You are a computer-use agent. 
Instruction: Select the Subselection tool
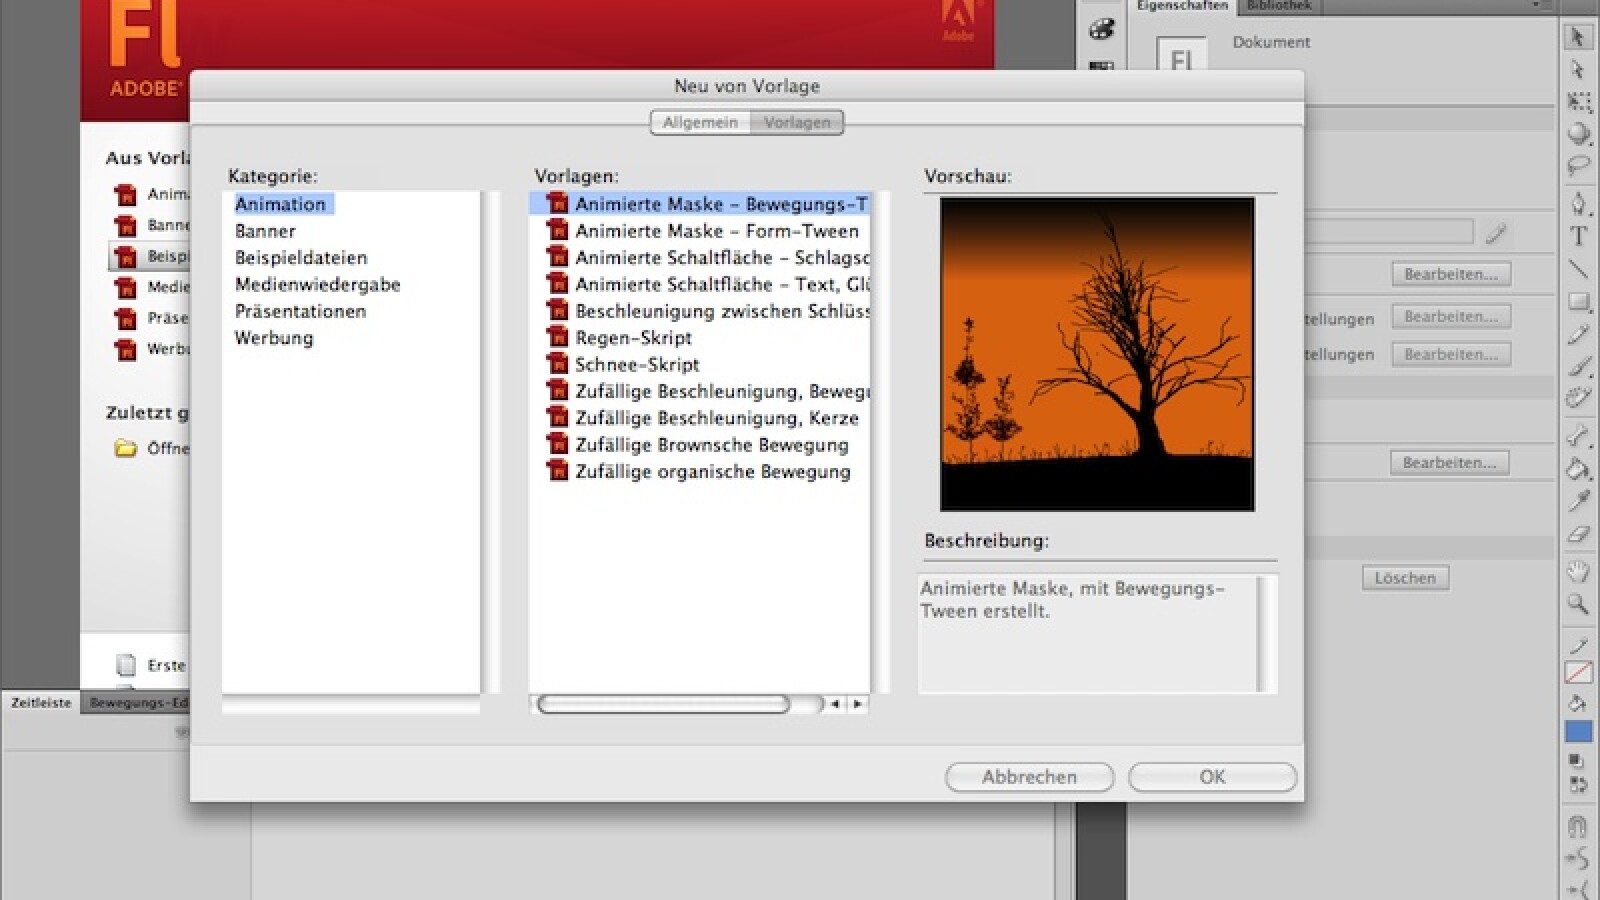click(1578, 69)
